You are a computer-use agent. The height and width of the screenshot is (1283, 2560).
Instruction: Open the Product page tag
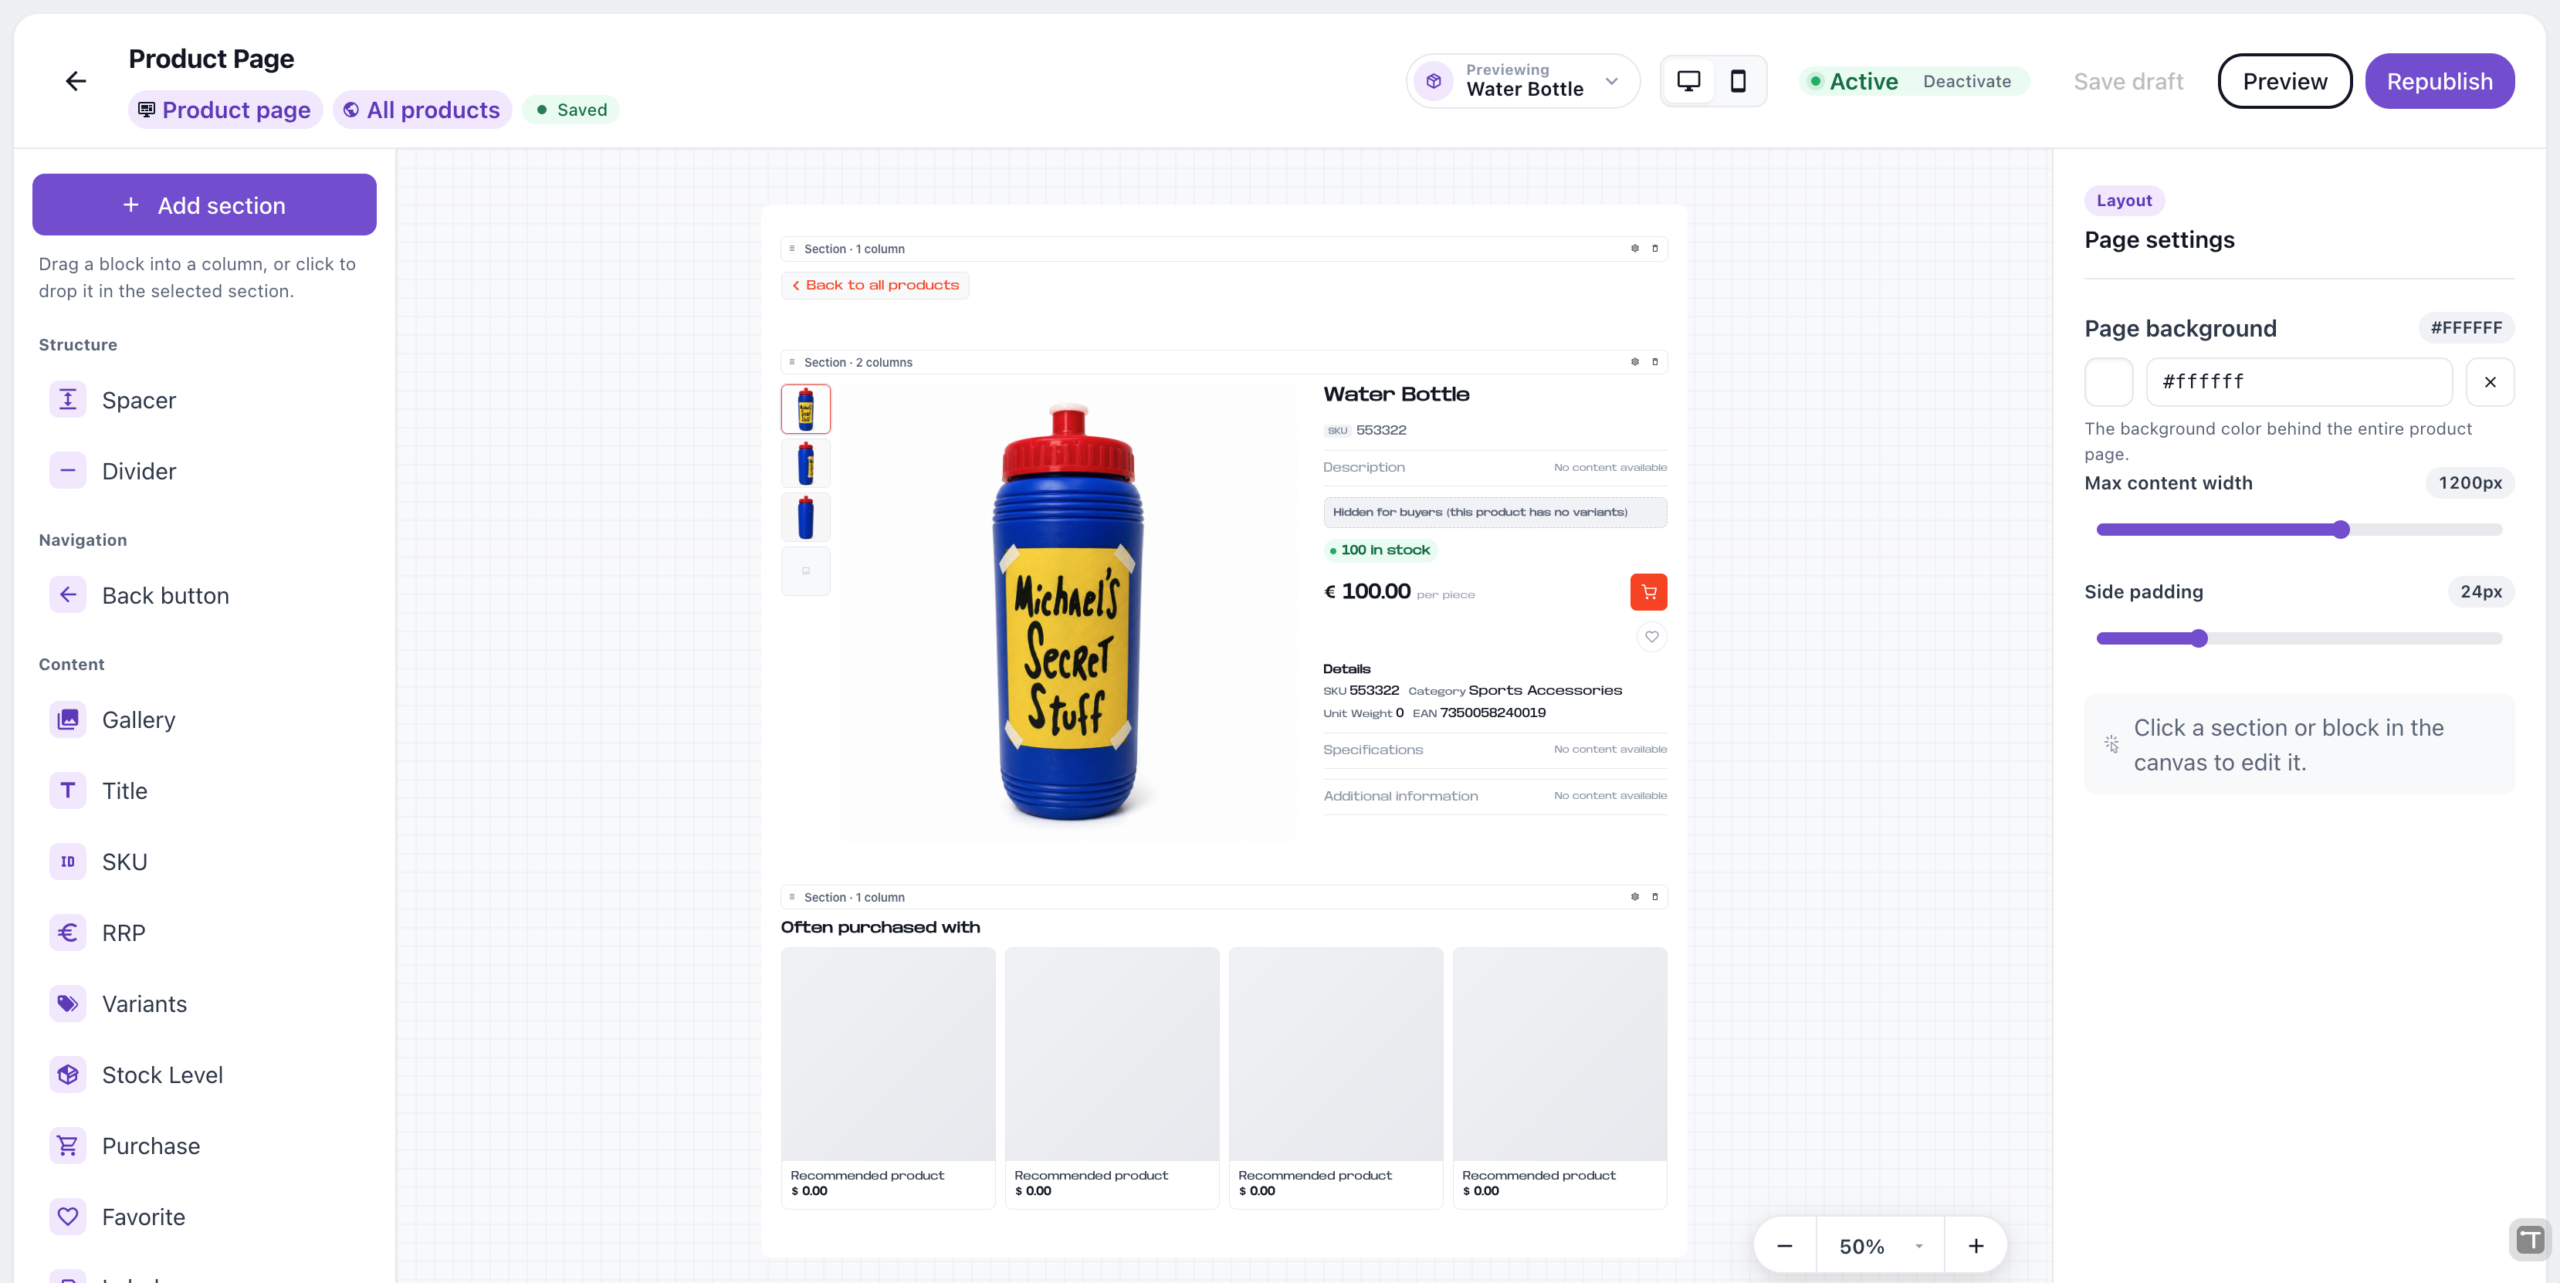click(x=225, y=110)
